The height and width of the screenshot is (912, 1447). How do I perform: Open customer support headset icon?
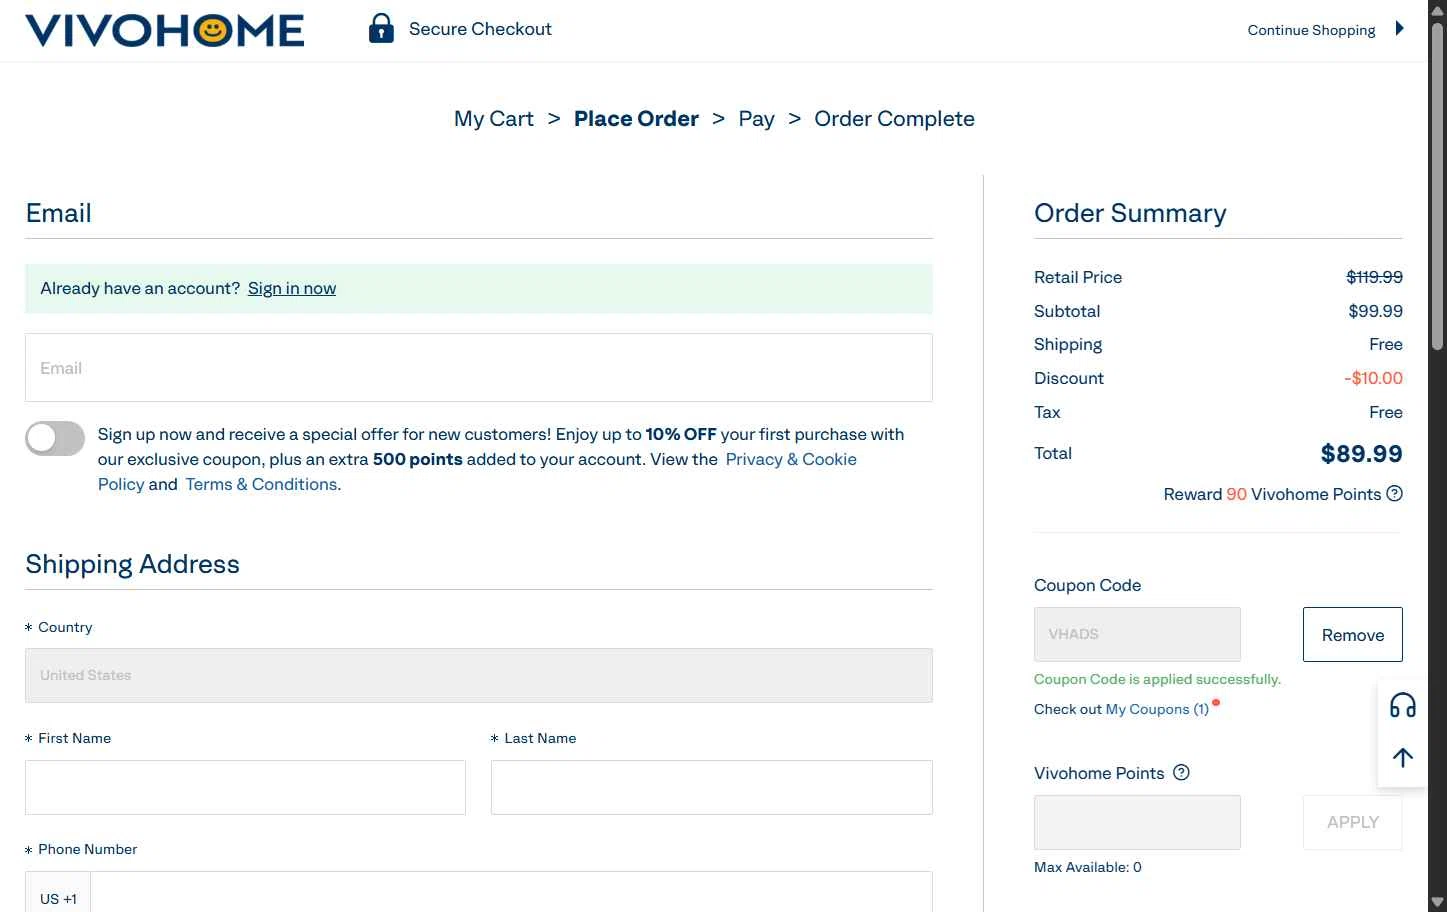pos(1403,706)
